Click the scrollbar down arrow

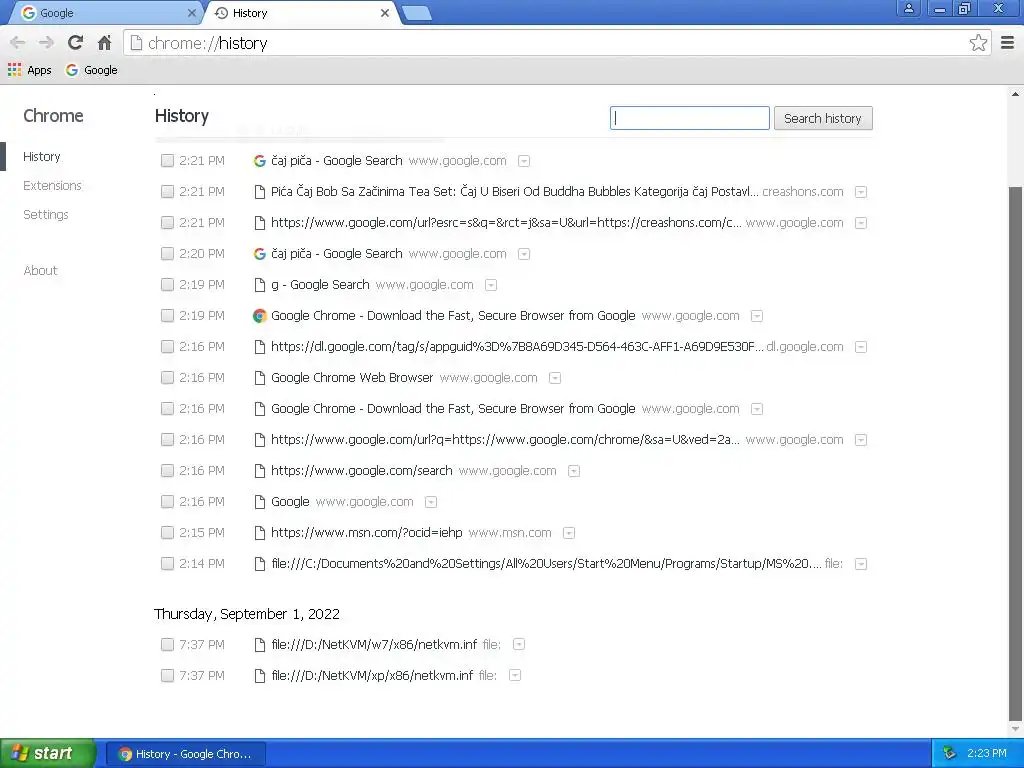[1016, 729]
